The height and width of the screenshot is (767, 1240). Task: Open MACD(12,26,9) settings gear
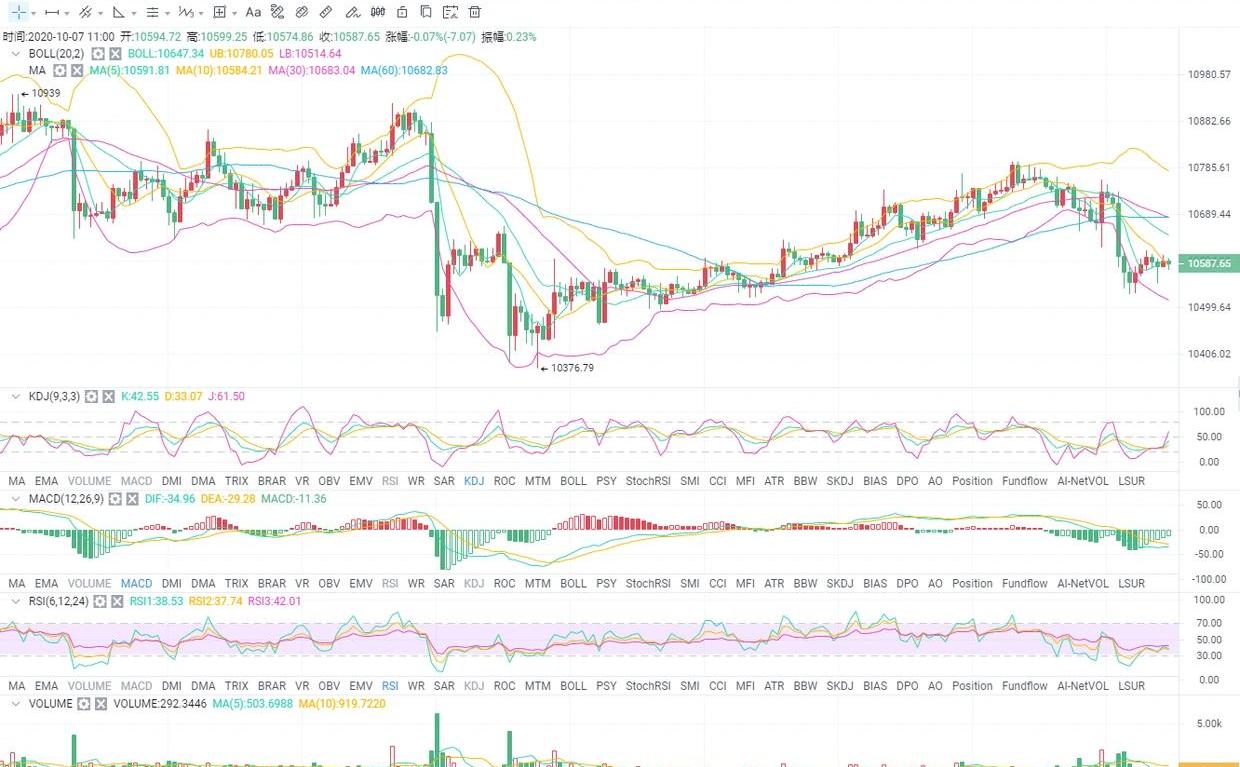[116, 499]
